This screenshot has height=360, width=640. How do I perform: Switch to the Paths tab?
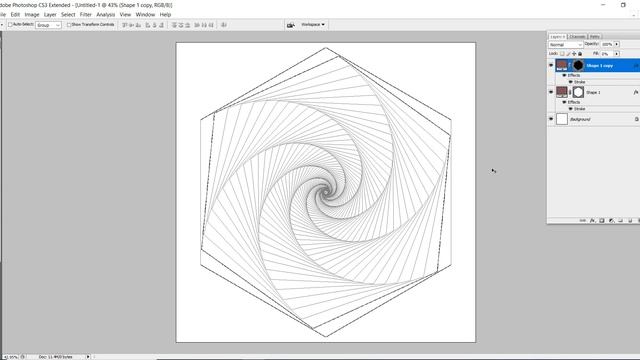point(595,37)
